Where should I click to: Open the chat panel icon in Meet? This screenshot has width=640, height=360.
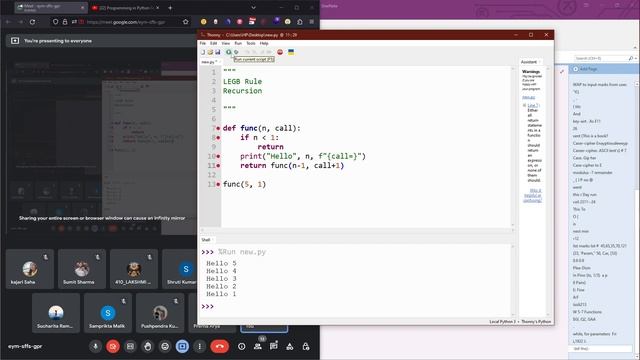[x=273, y=347]
